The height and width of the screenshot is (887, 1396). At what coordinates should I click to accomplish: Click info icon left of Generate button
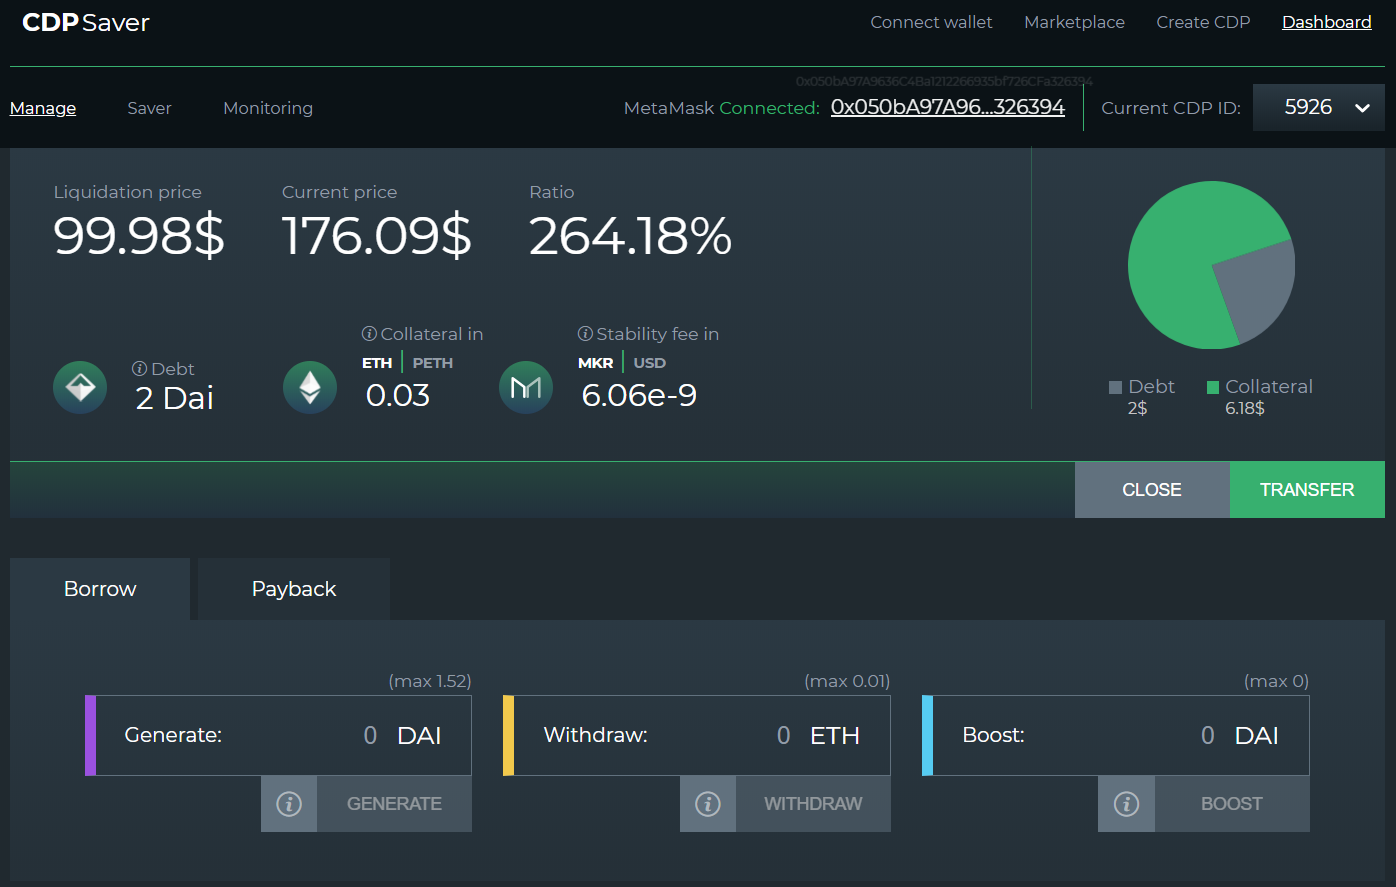click(289, 804)
